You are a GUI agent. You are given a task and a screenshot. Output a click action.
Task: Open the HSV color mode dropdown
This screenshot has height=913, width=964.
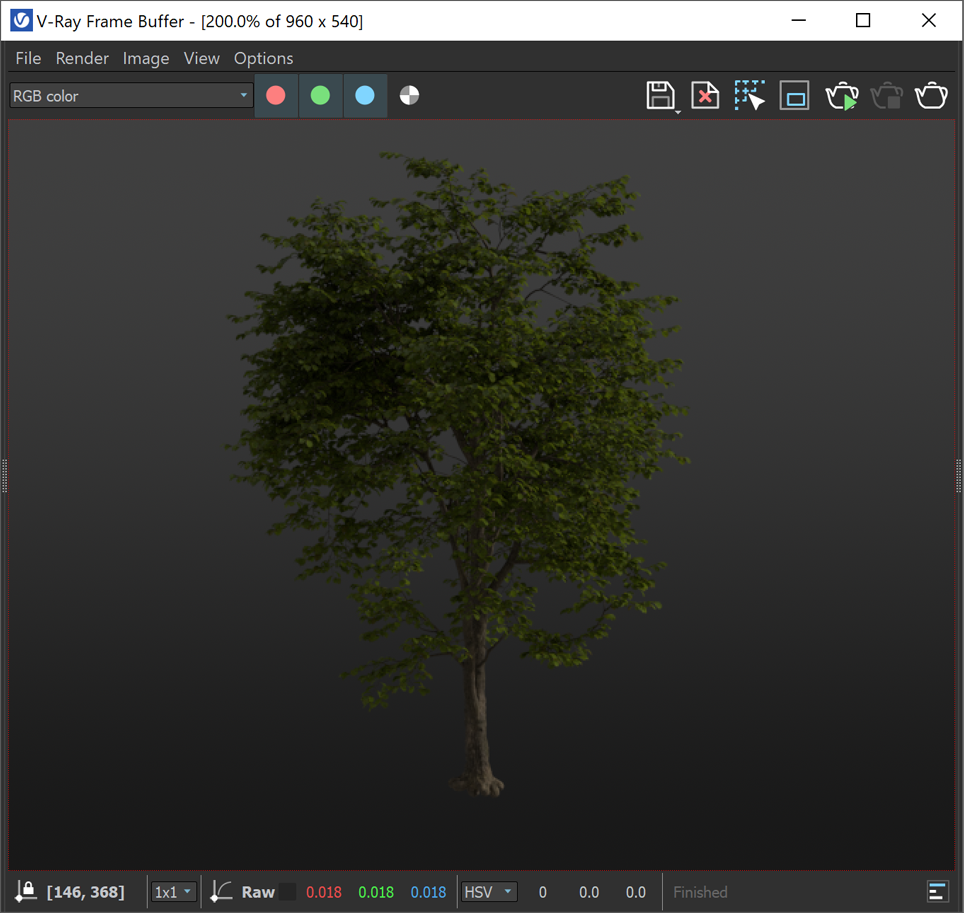(489, 891)
